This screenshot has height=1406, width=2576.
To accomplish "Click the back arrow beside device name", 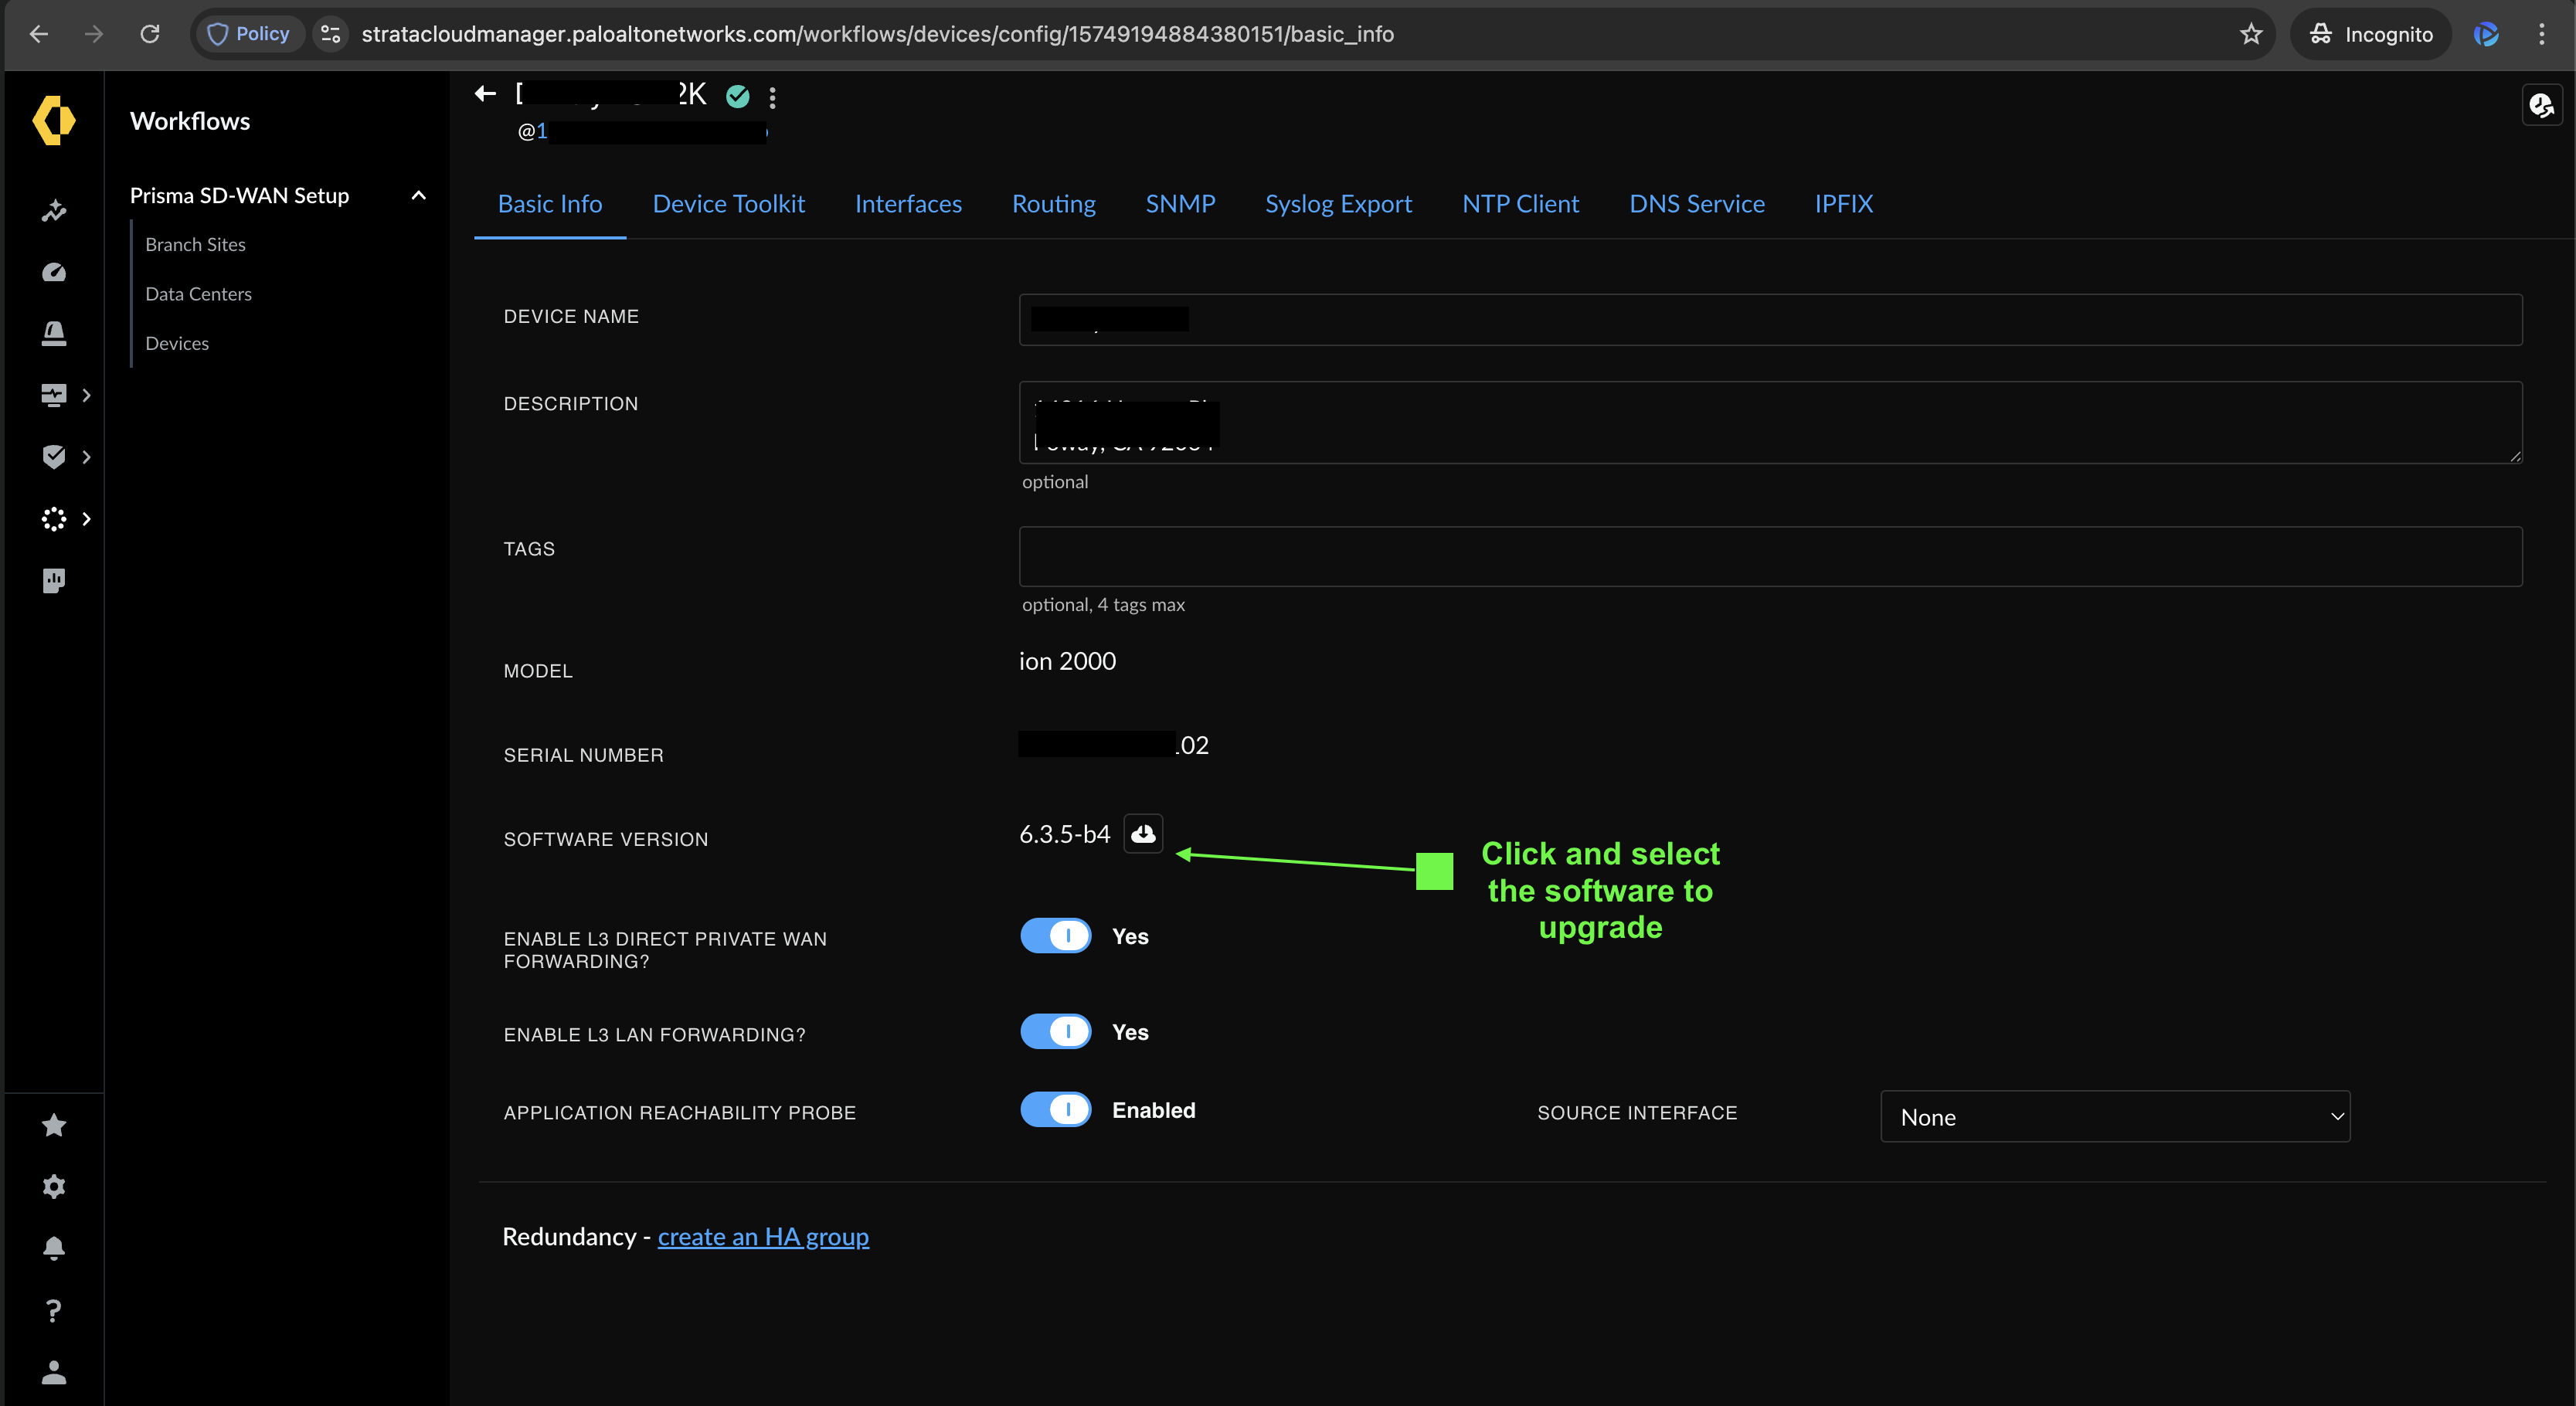I will click(485, 94).
